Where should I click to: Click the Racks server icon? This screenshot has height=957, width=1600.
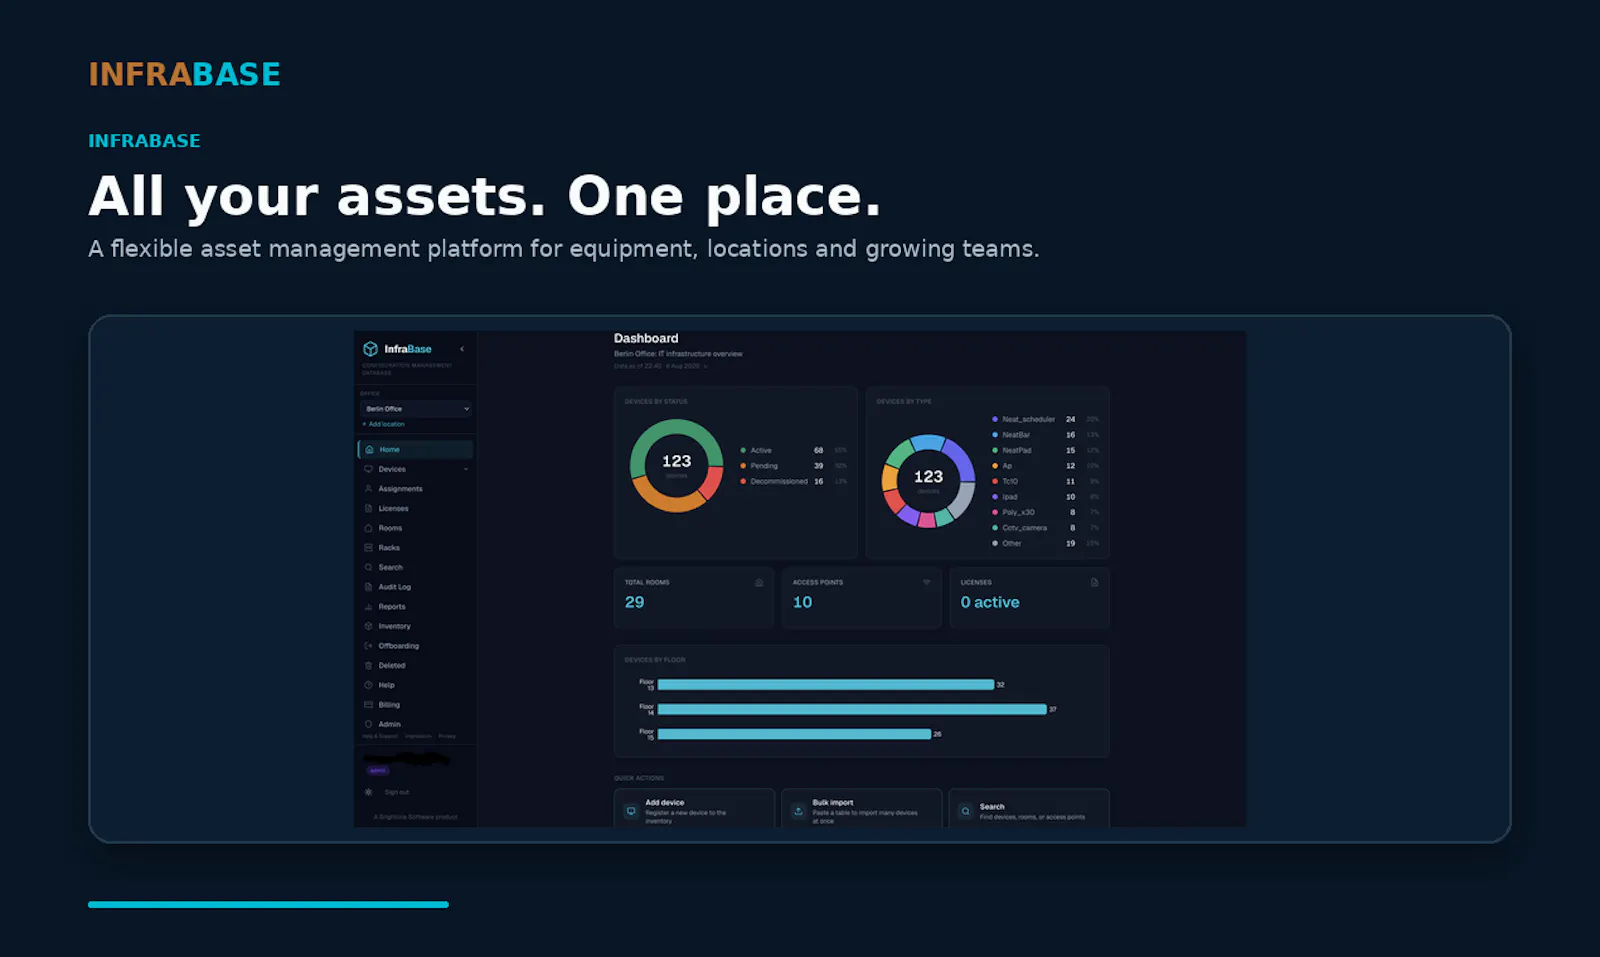(368, 548)
